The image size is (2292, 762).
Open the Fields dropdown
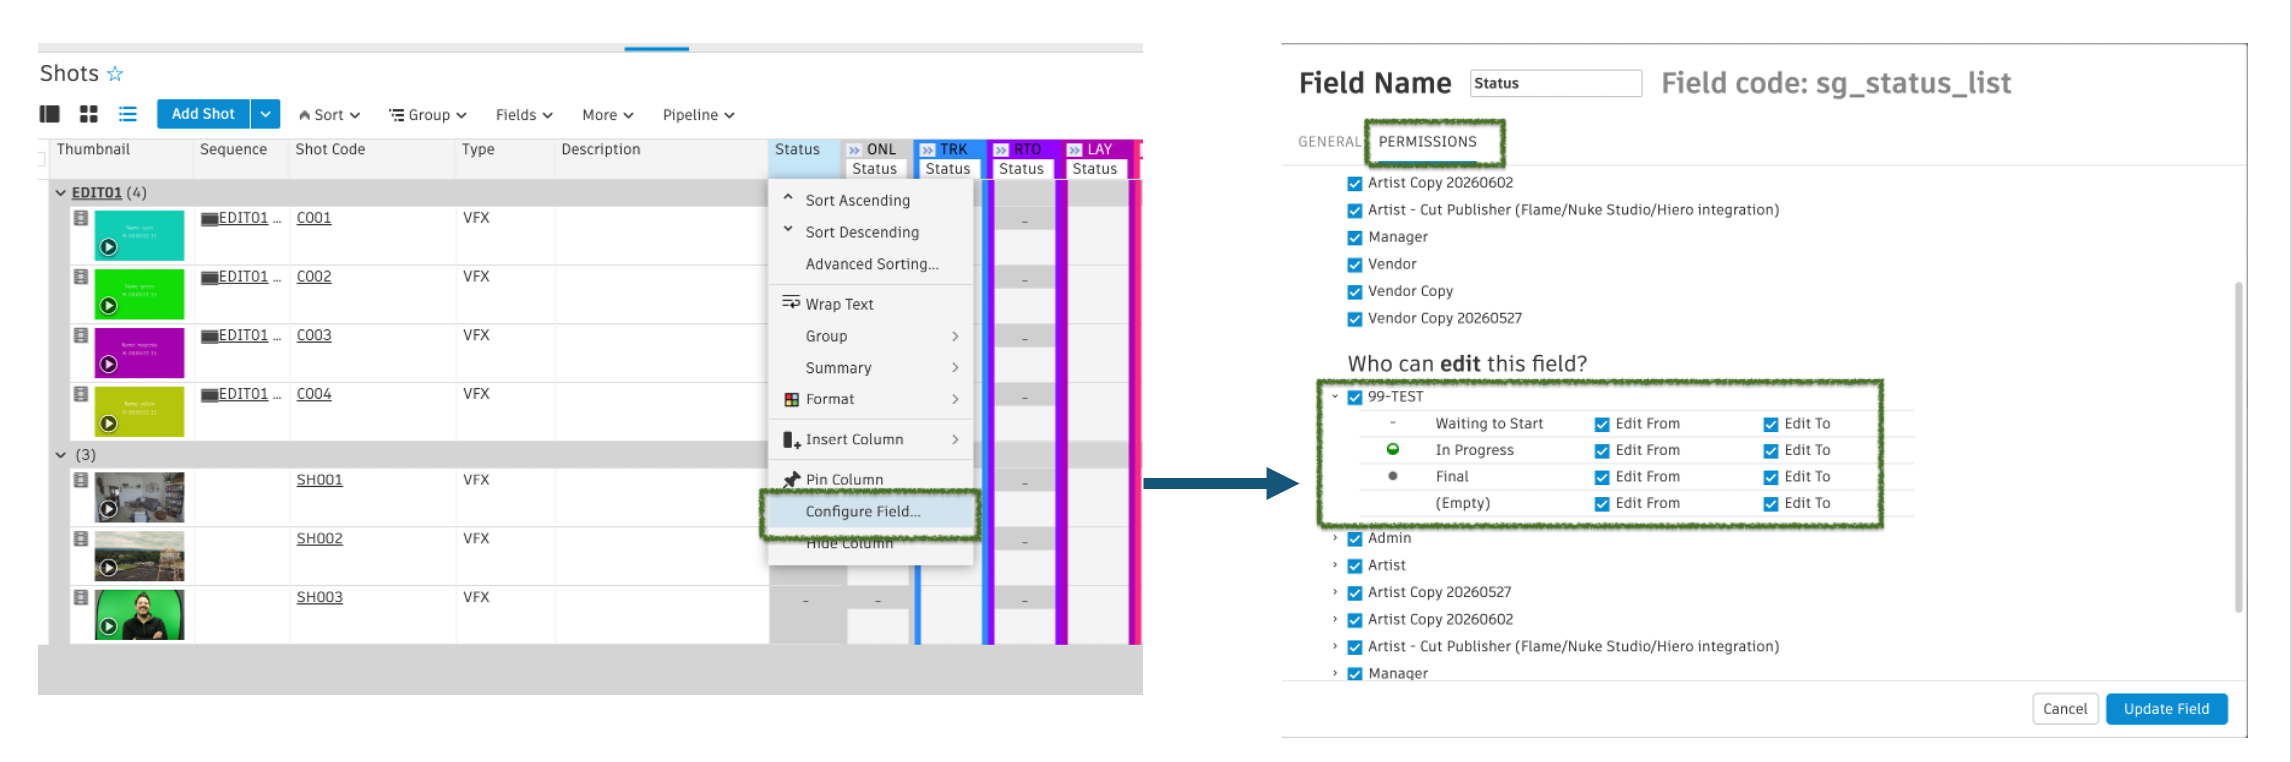(x=524, y=115)
